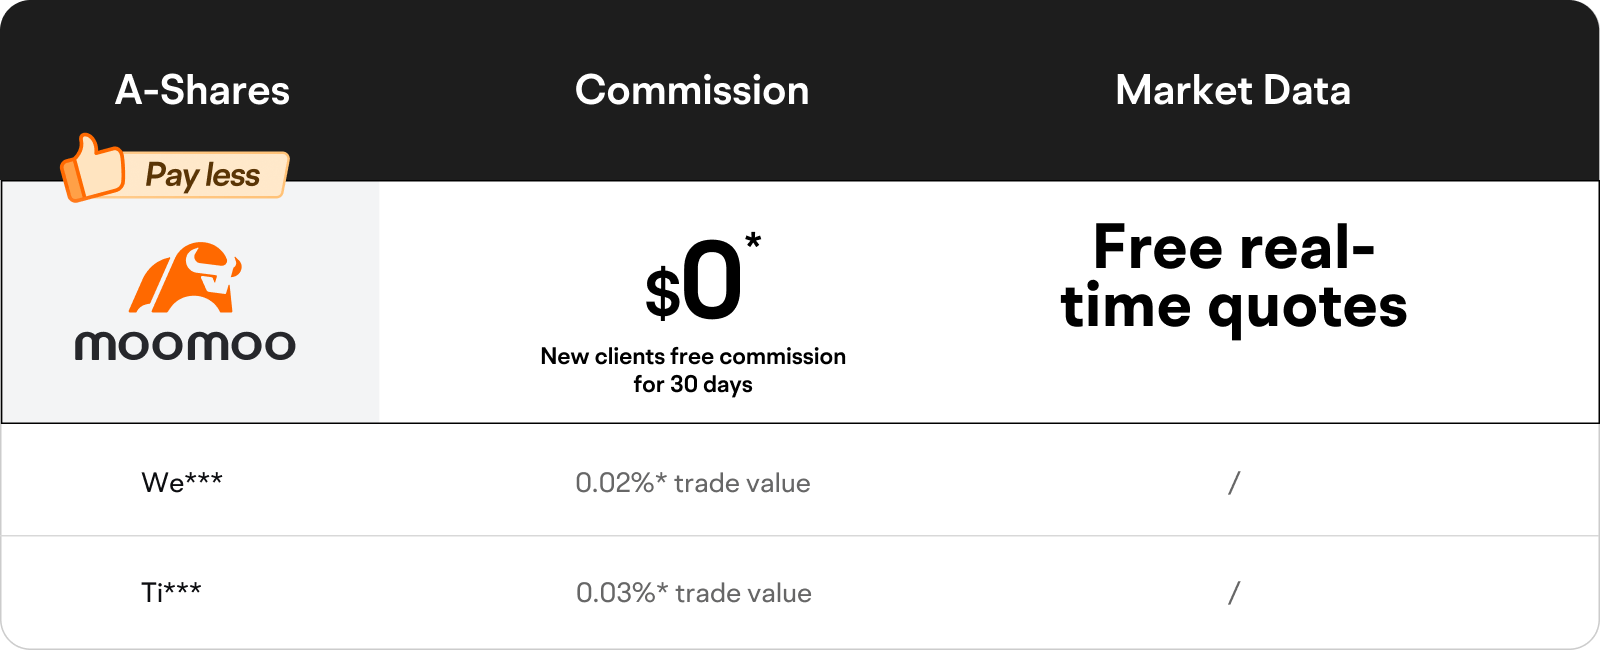Click the moomoo bull logo icon
Image resolution: width=1600 pixels, height=650 pixels.
click(x=186, y=277)
